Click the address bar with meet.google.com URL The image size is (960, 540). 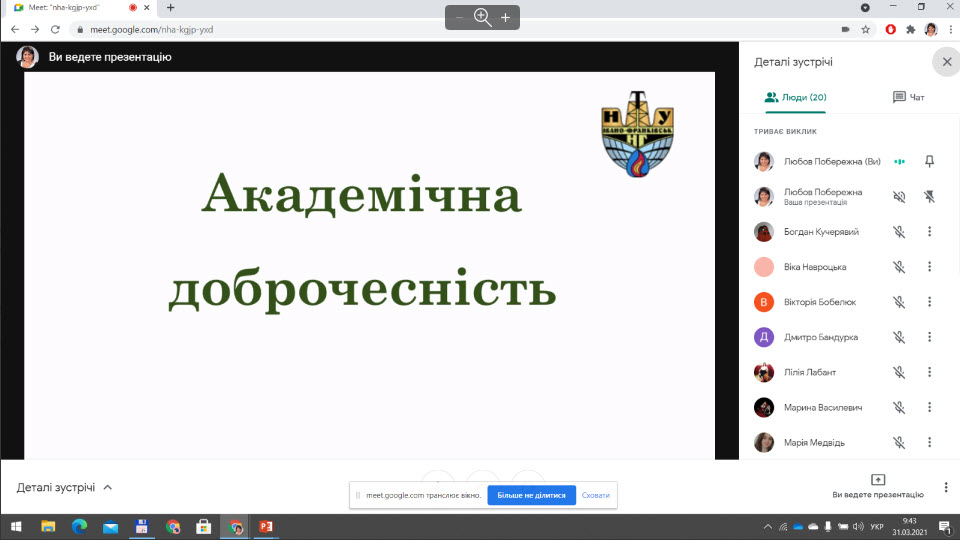(453, 29)
